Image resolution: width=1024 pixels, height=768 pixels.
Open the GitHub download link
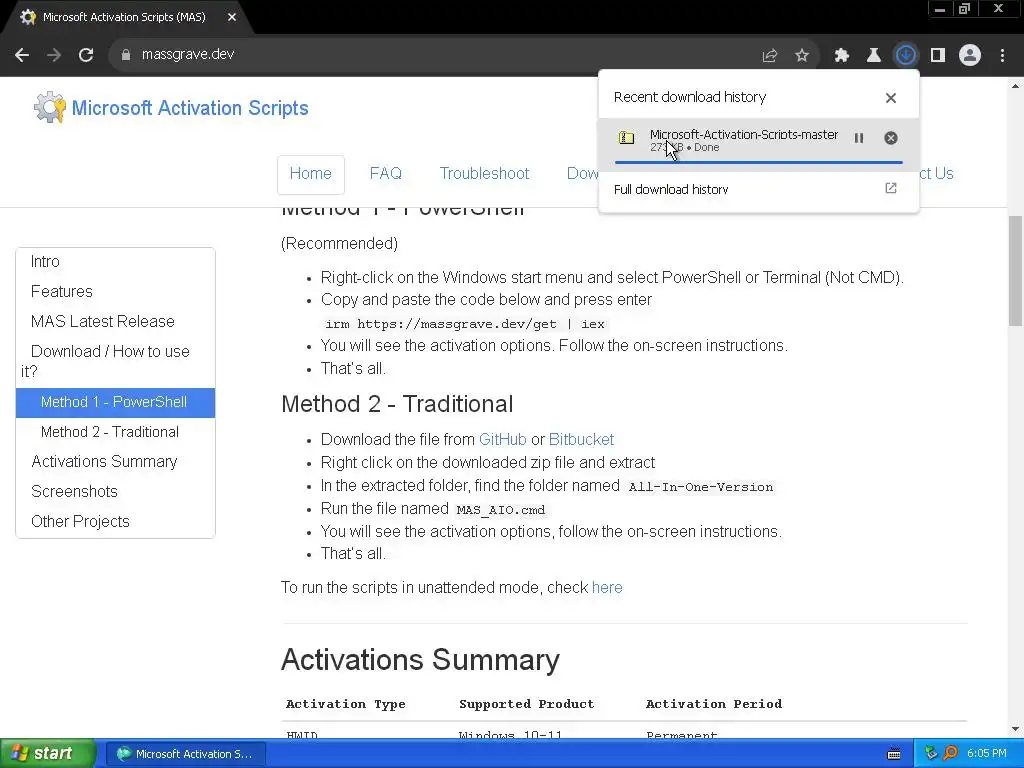502,440
